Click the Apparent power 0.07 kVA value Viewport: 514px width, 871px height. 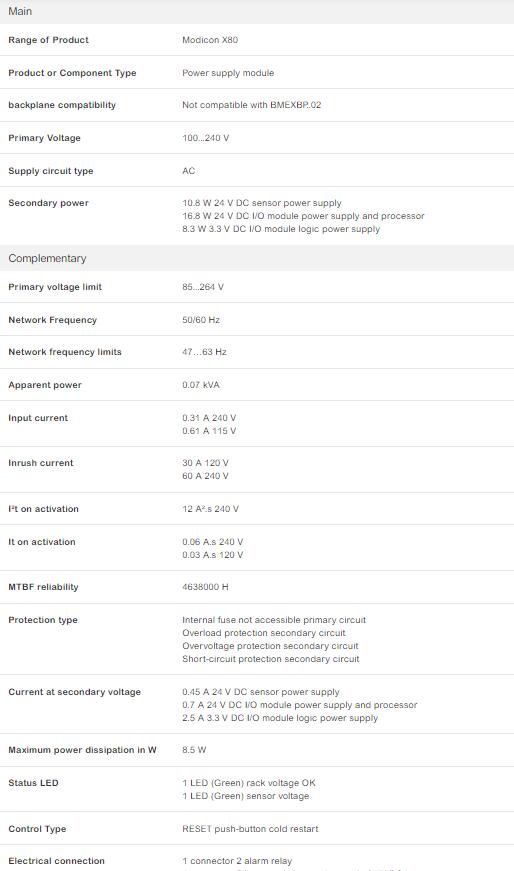tap(201, 385)
